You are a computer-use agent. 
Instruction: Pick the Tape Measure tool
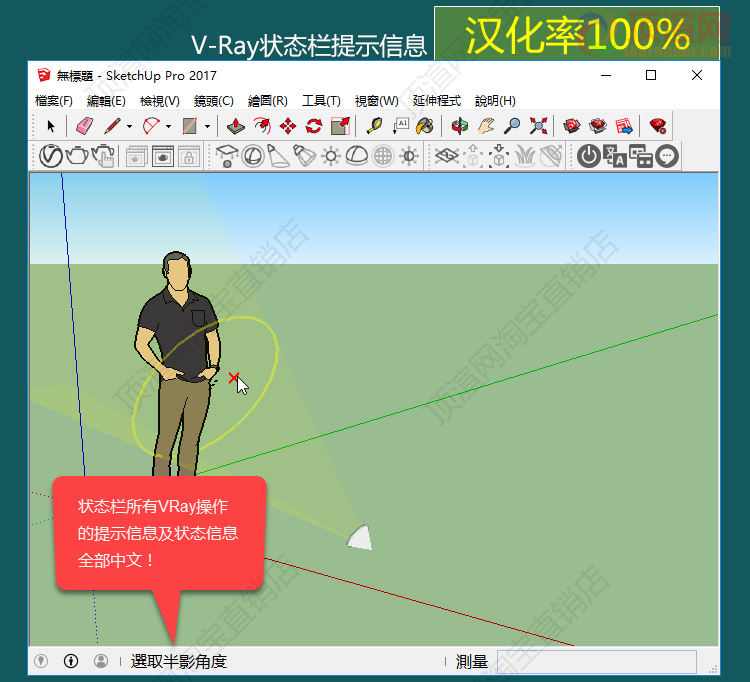374,126
